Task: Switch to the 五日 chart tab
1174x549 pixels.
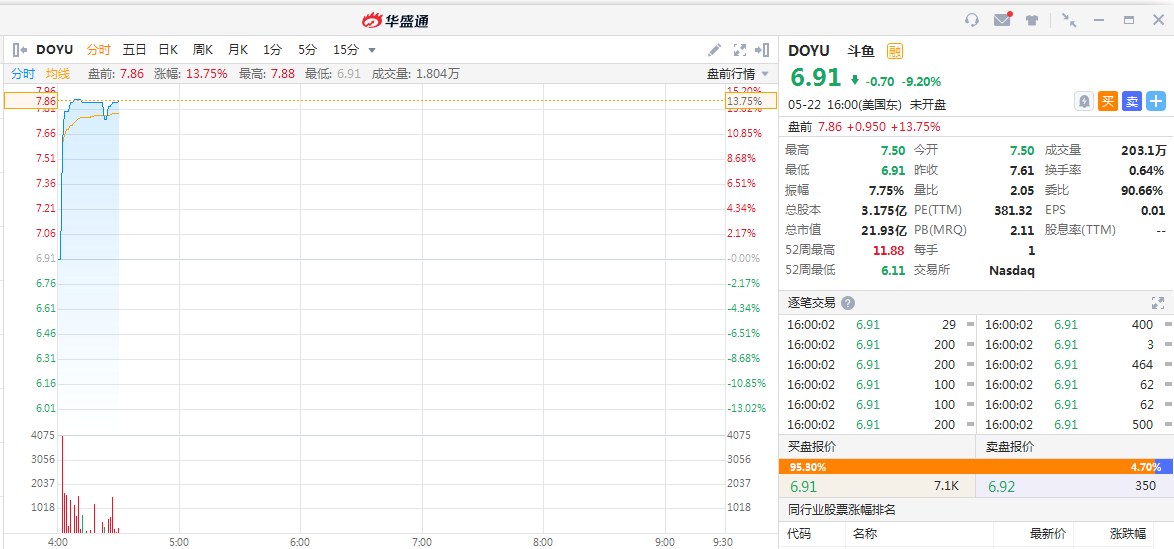Action: (x=134, y=50)
